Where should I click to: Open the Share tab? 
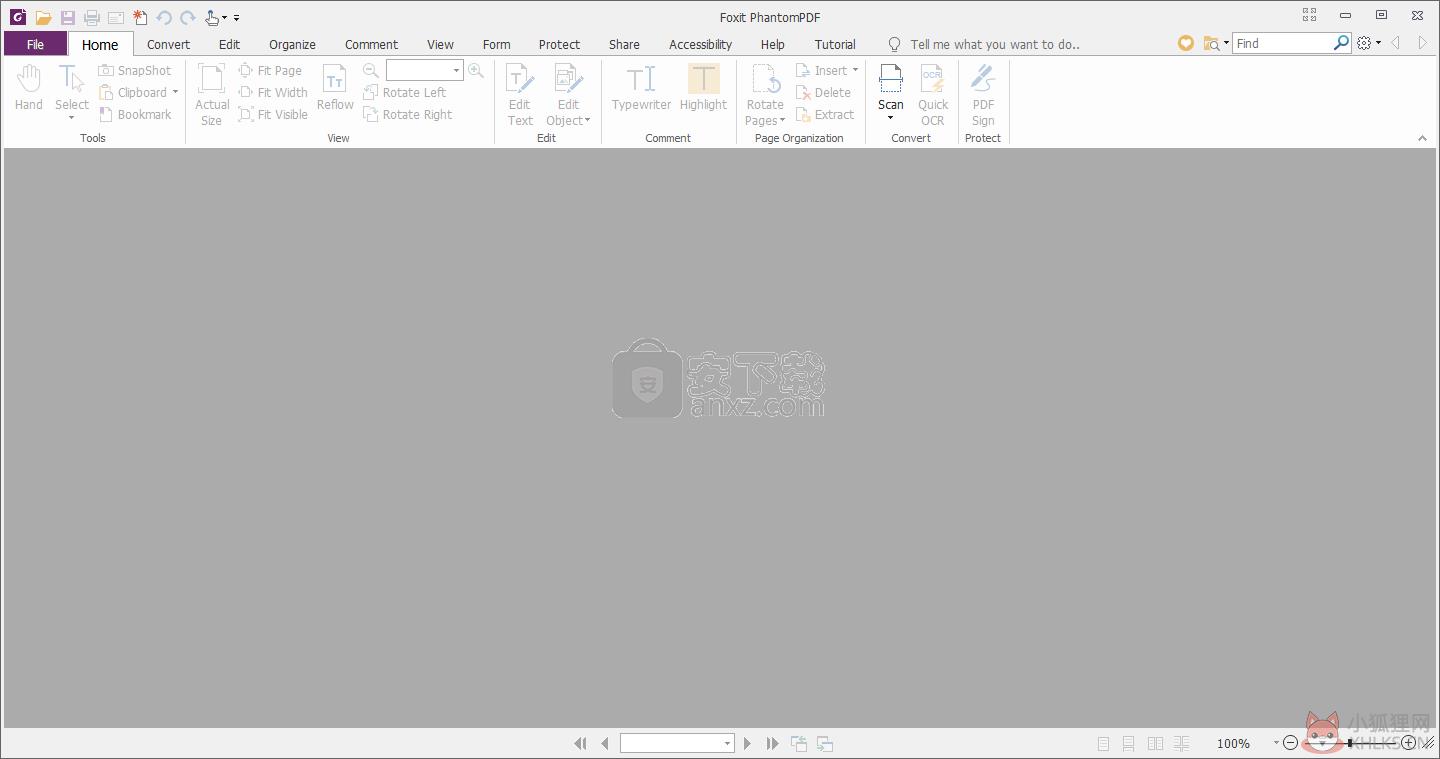624,44
